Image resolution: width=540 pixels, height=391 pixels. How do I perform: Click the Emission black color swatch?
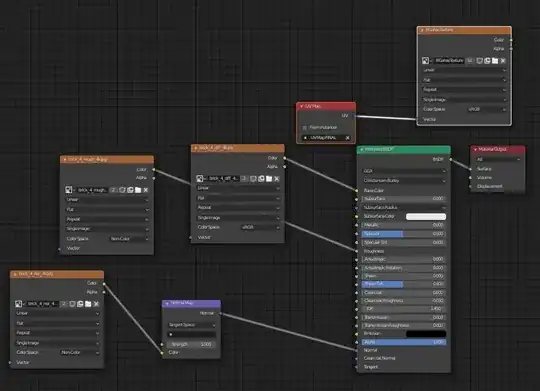click(x=426, y=334)
